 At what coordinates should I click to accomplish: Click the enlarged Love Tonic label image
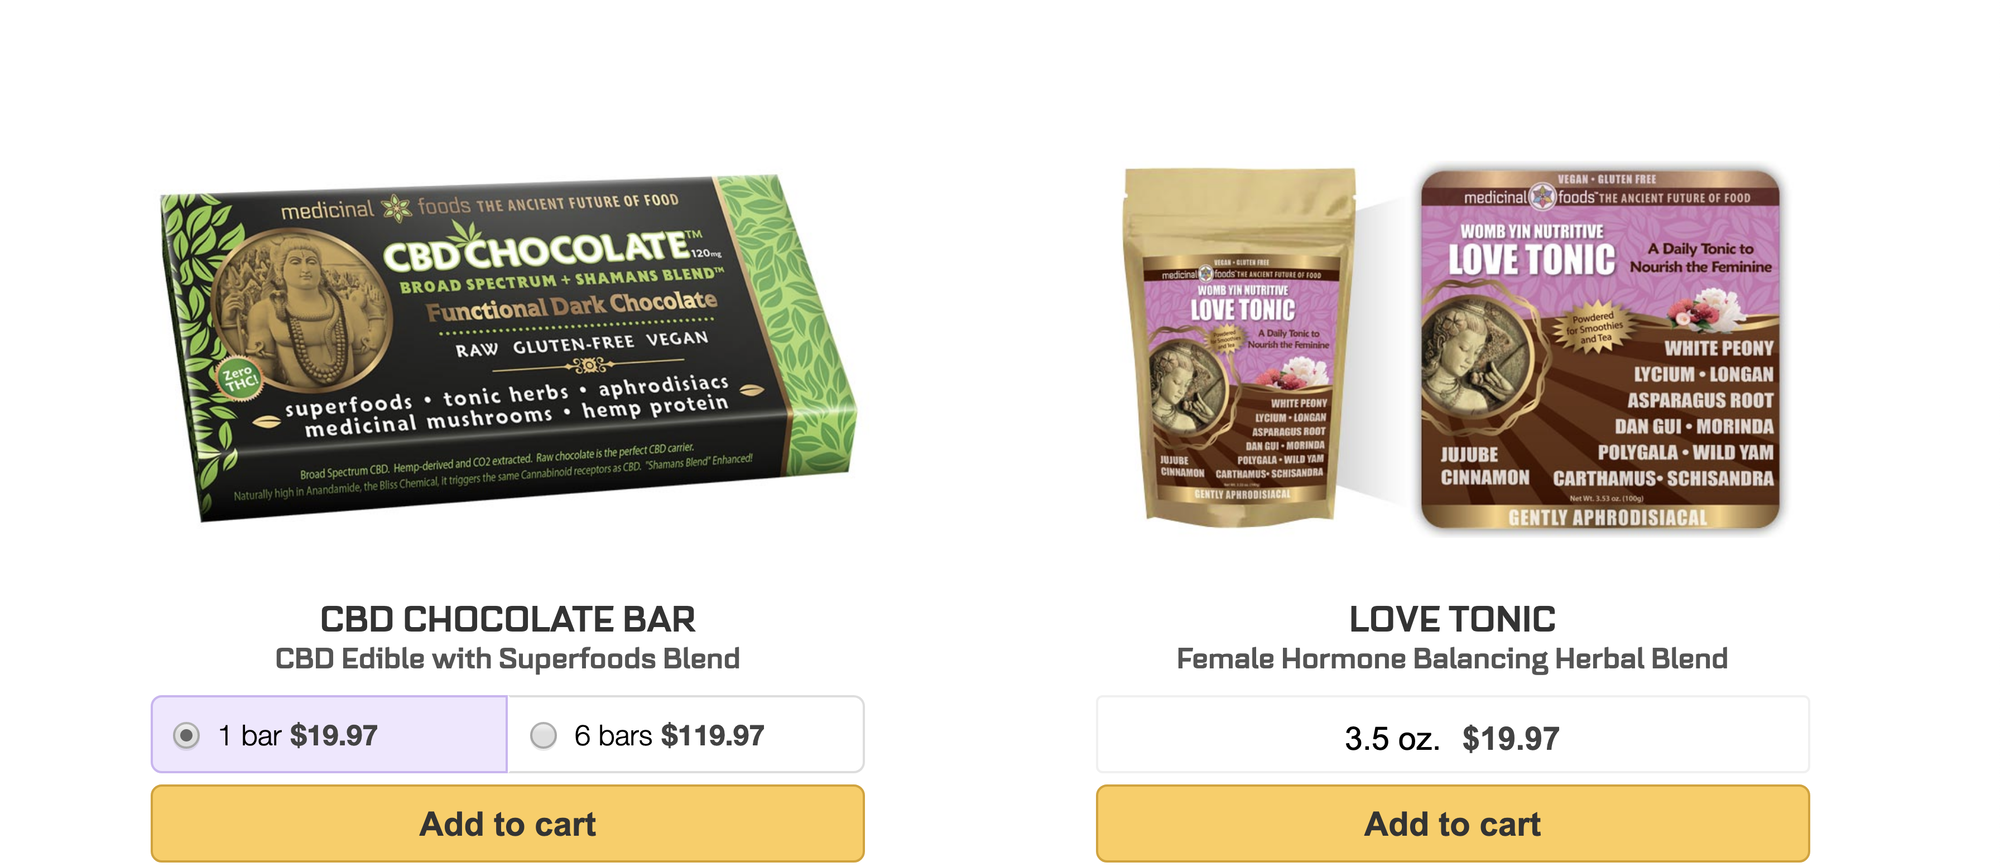pyautogui.click(x=1600, y=349)
